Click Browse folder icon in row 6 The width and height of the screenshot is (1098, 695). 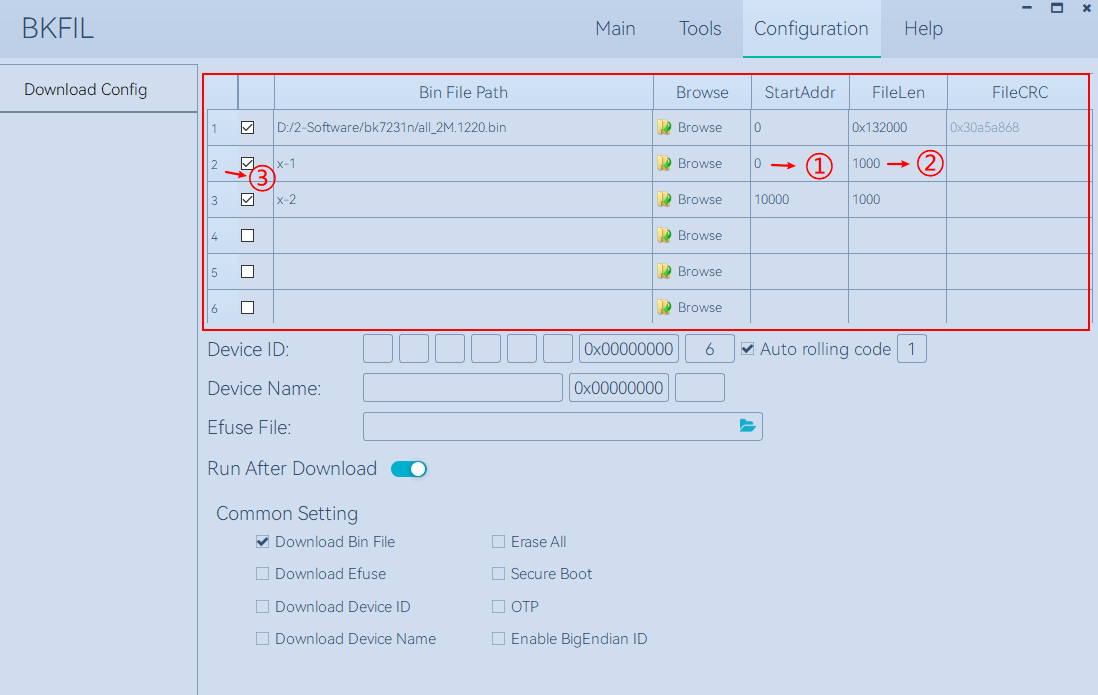coord(664,308)
